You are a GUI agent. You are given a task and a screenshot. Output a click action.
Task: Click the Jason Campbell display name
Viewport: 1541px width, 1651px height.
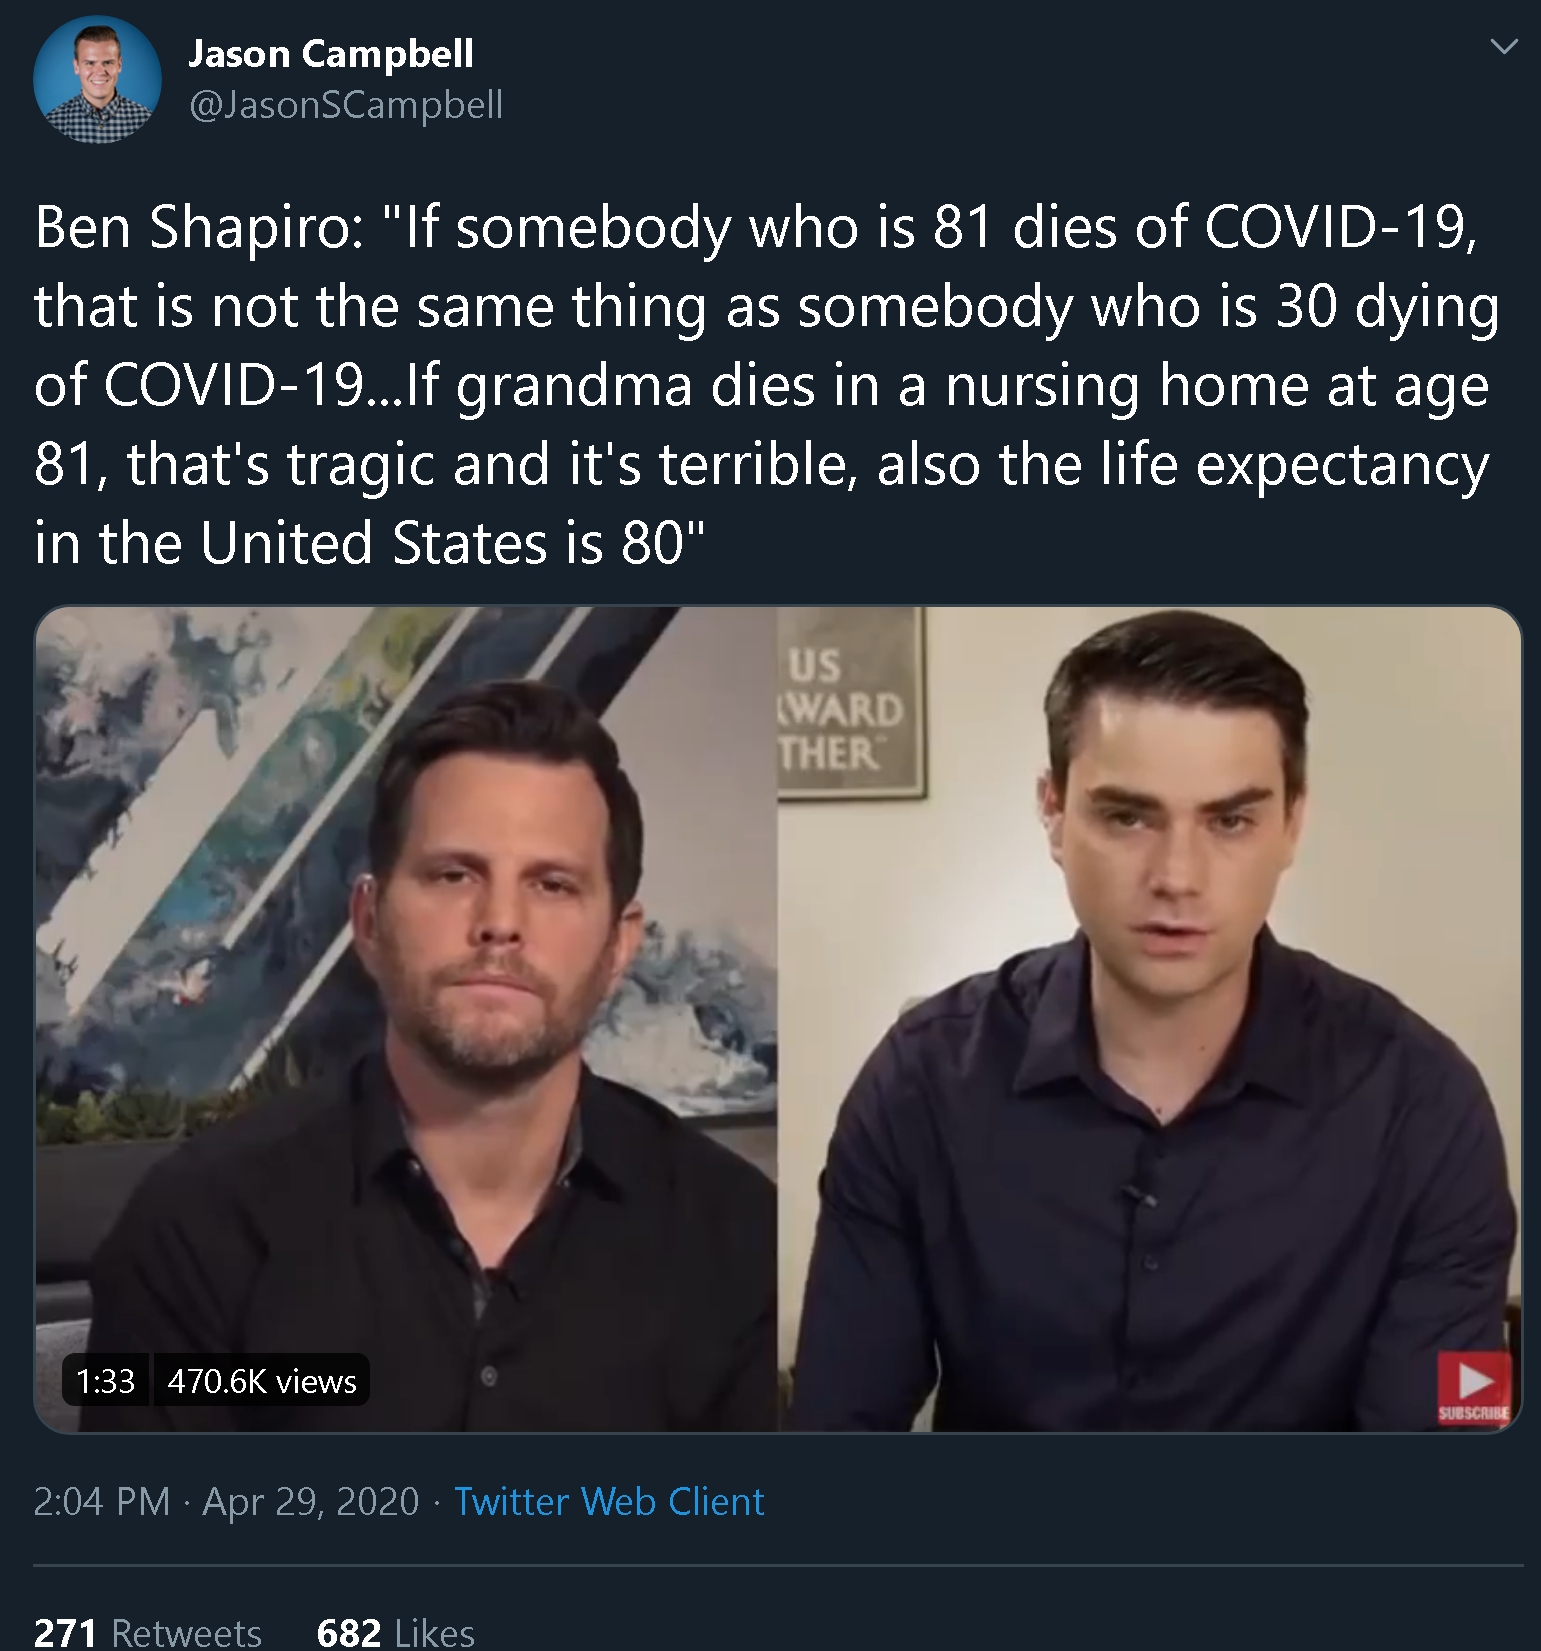(331, 54)
